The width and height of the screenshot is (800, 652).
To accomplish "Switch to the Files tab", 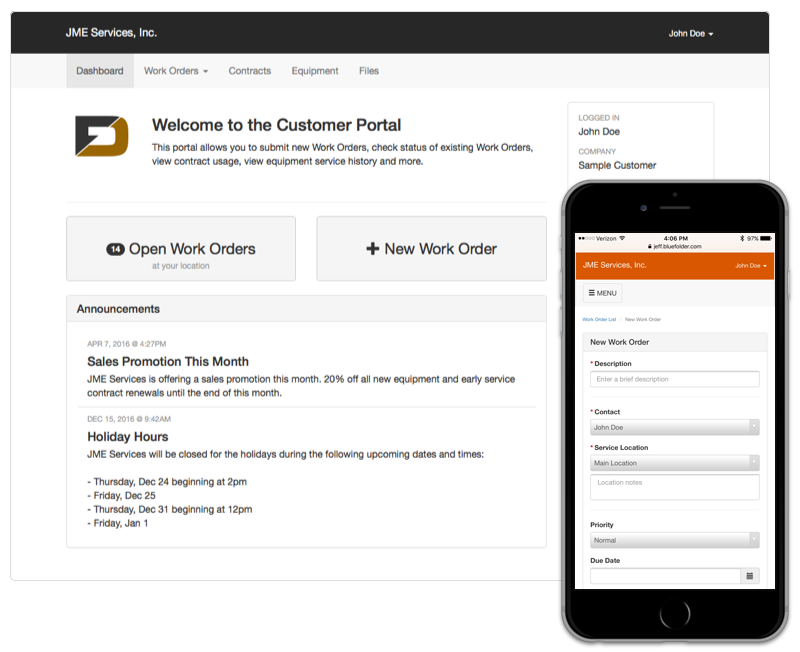I will 369,71.
